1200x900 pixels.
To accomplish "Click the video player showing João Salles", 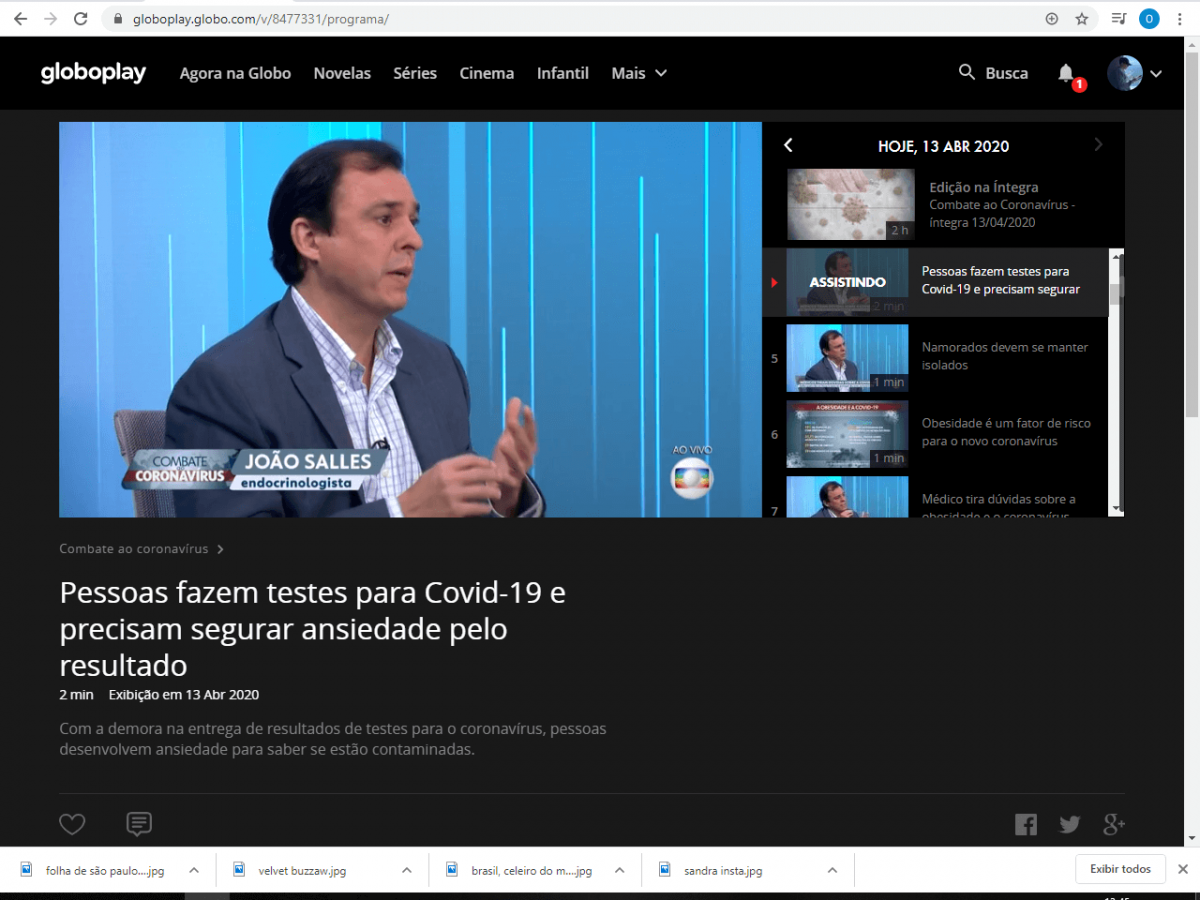I will (410, 320).
